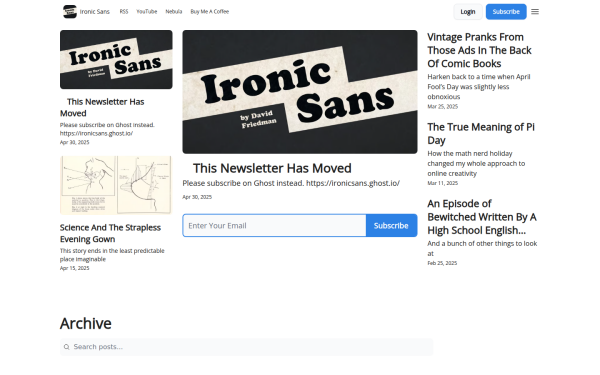Image resolution: width=600 pixels, height=375 pixels.
Task: Open the Nebula nav link
Action: pos(173,11)
